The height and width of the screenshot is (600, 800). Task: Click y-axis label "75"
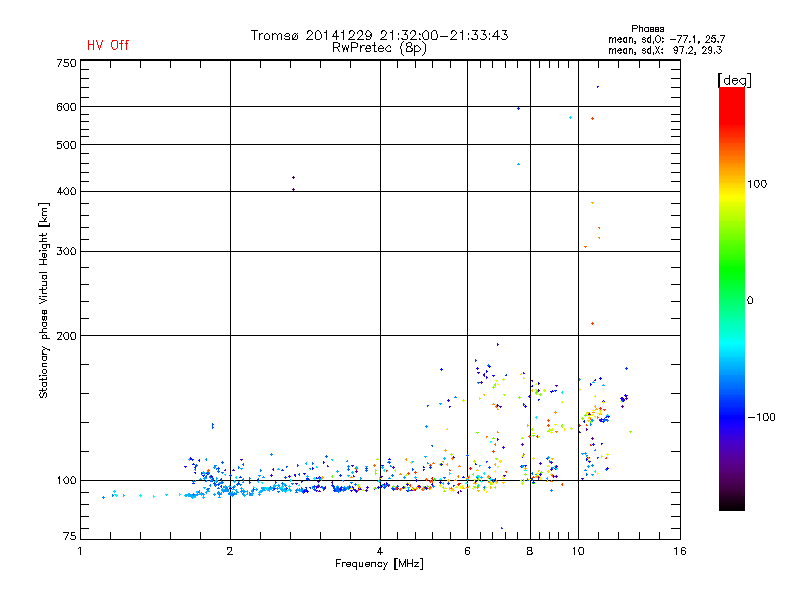coord(70,536)
